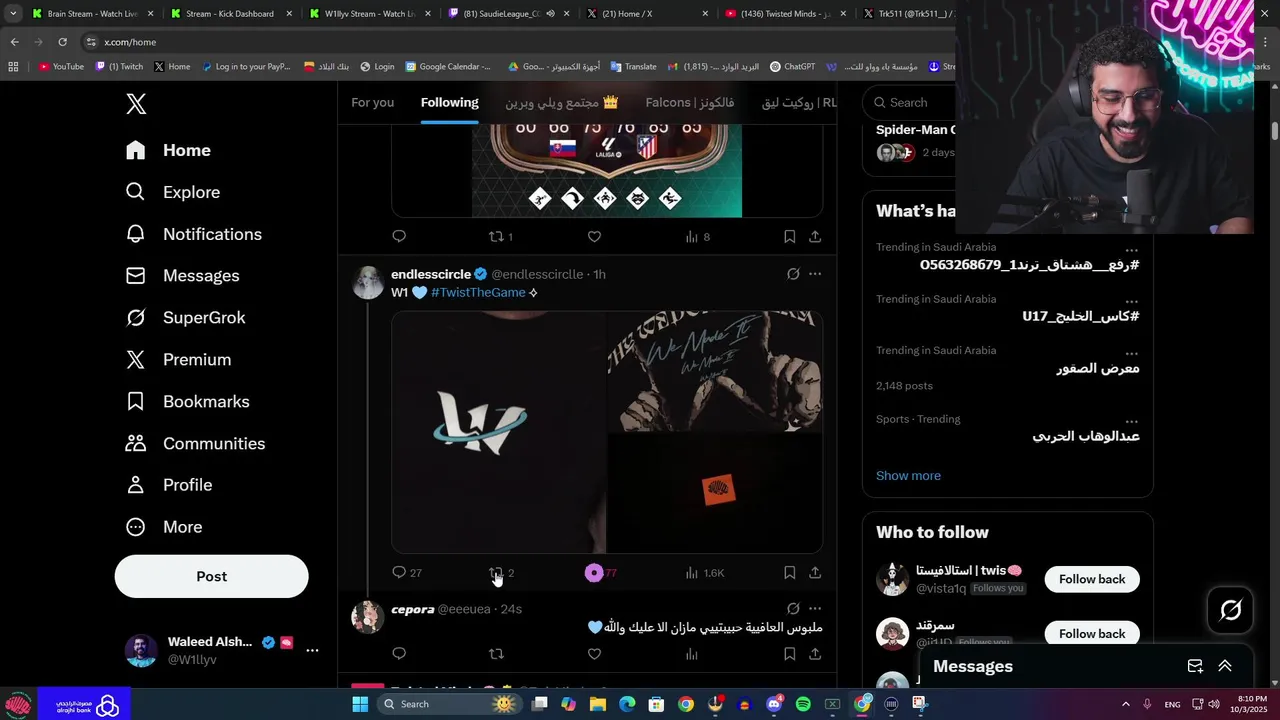Viewport: 1280px width, 720px height.
Task: Switch to the For you tab
Action: (372, 103)
